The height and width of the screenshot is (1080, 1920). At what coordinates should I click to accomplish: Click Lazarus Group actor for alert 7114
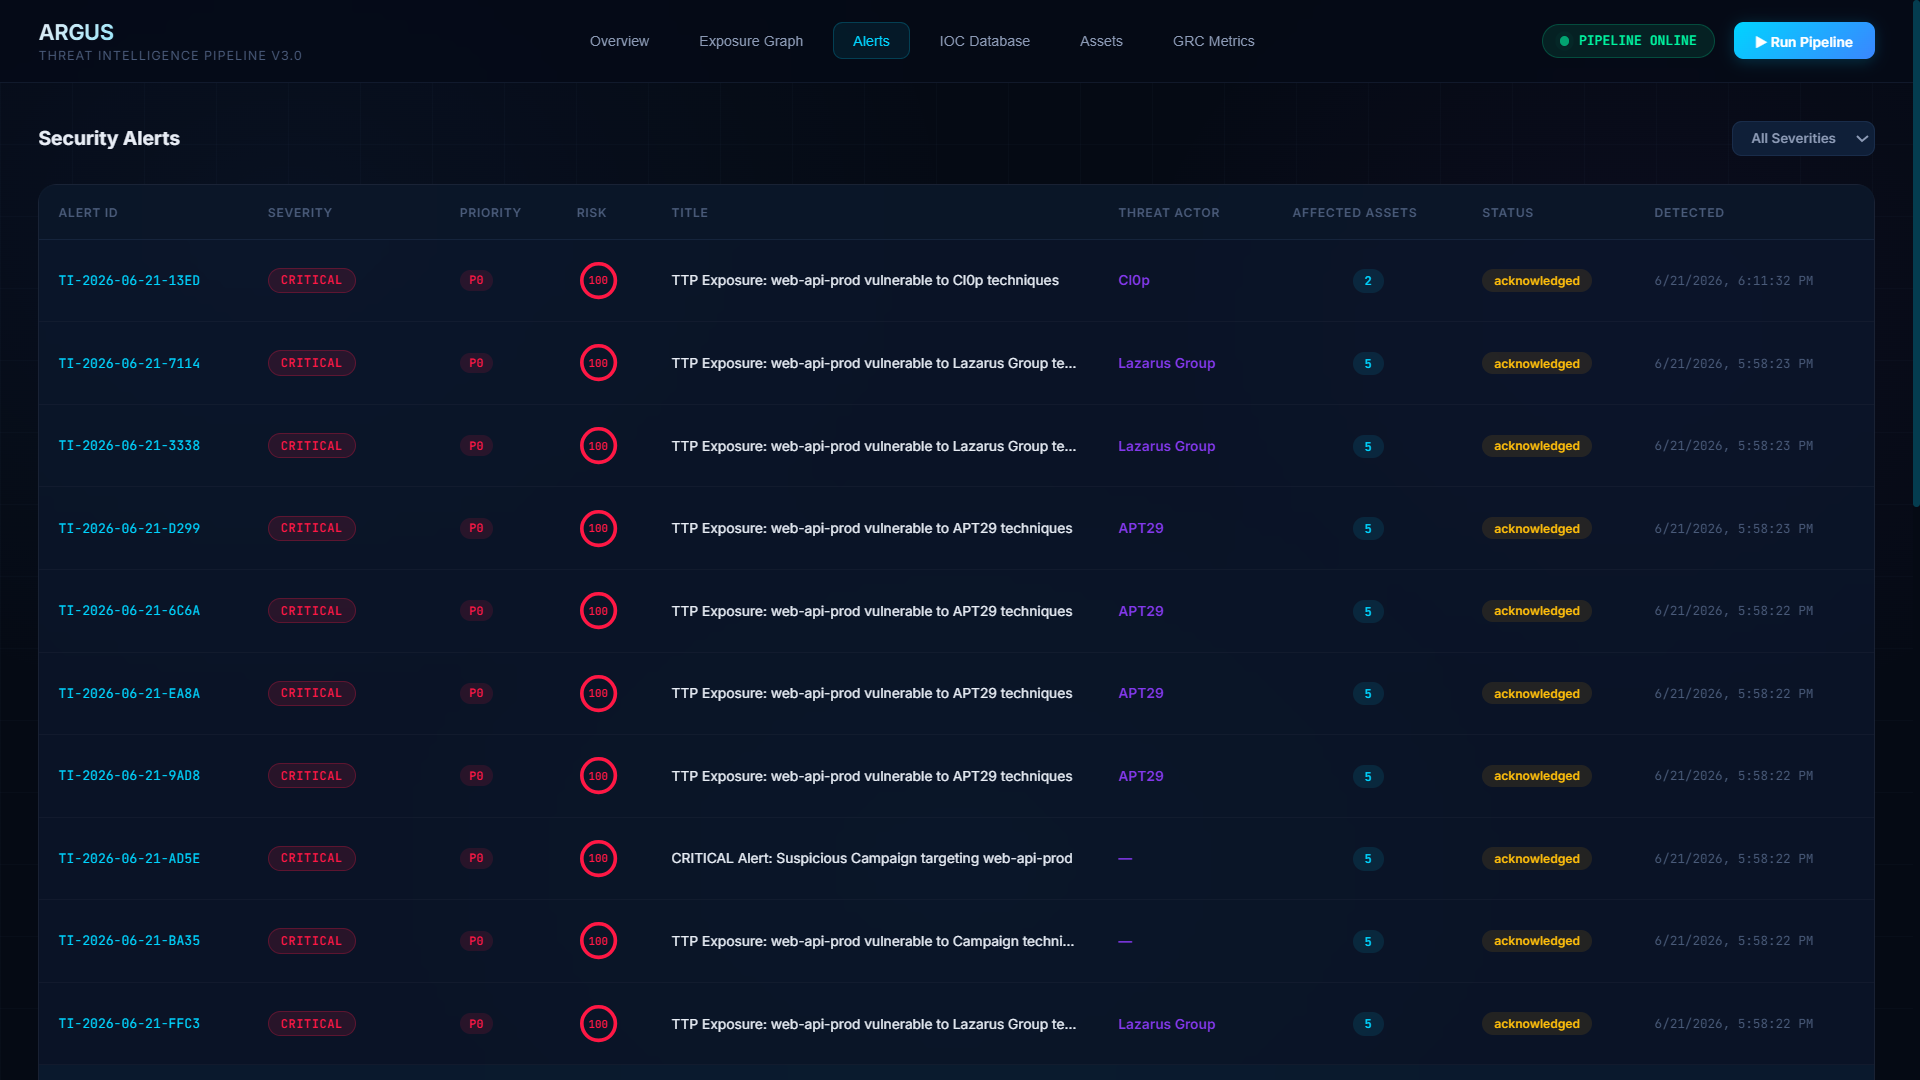(x=1166, y=364)
